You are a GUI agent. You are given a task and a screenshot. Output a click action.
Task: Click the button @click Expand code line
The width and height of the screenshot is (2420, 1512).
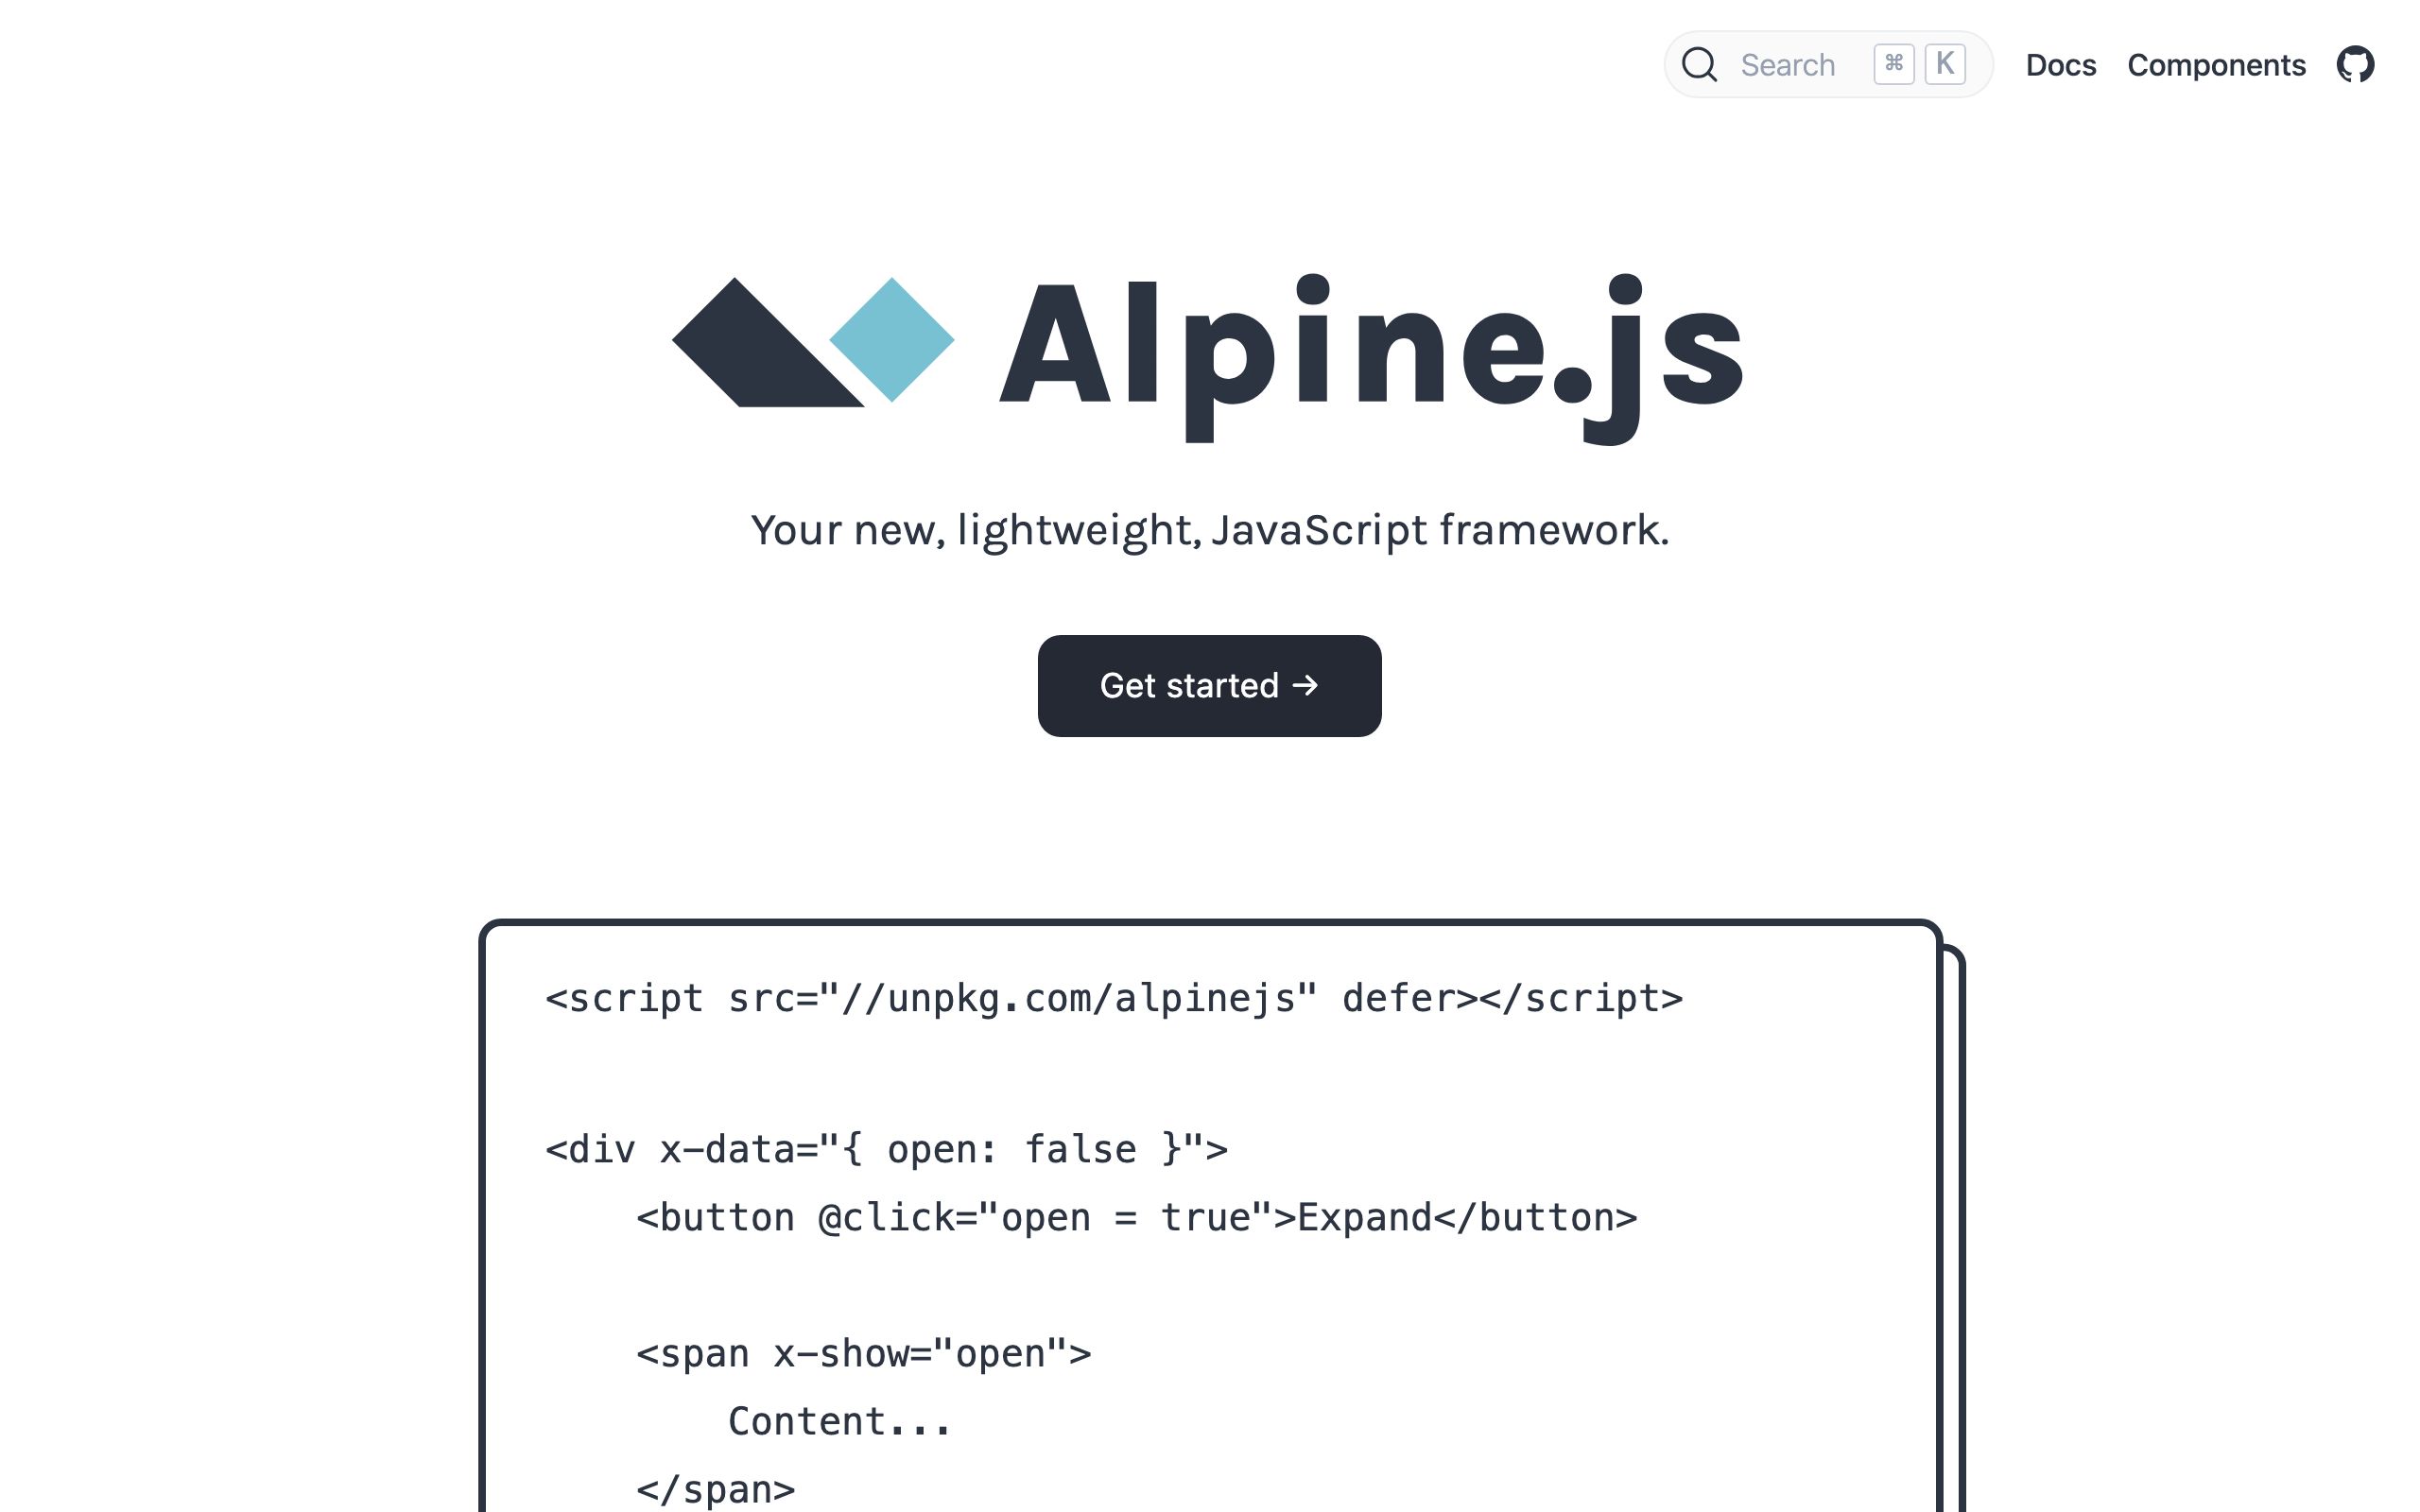pyautogui.click(x=1136, y=1218)
